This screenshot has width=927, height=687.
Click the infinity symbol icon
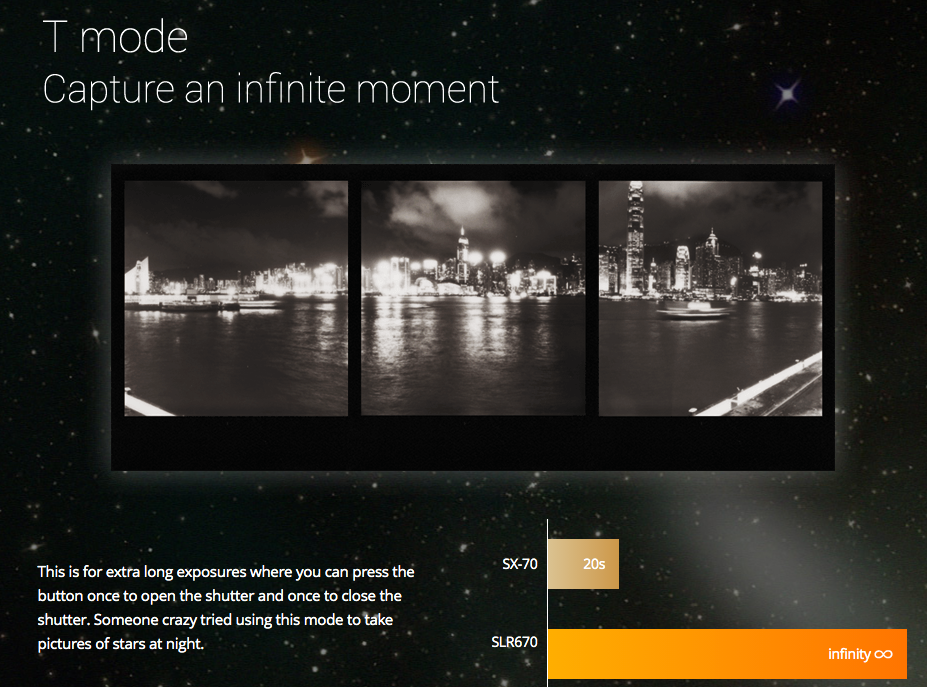tap(883, 654)
